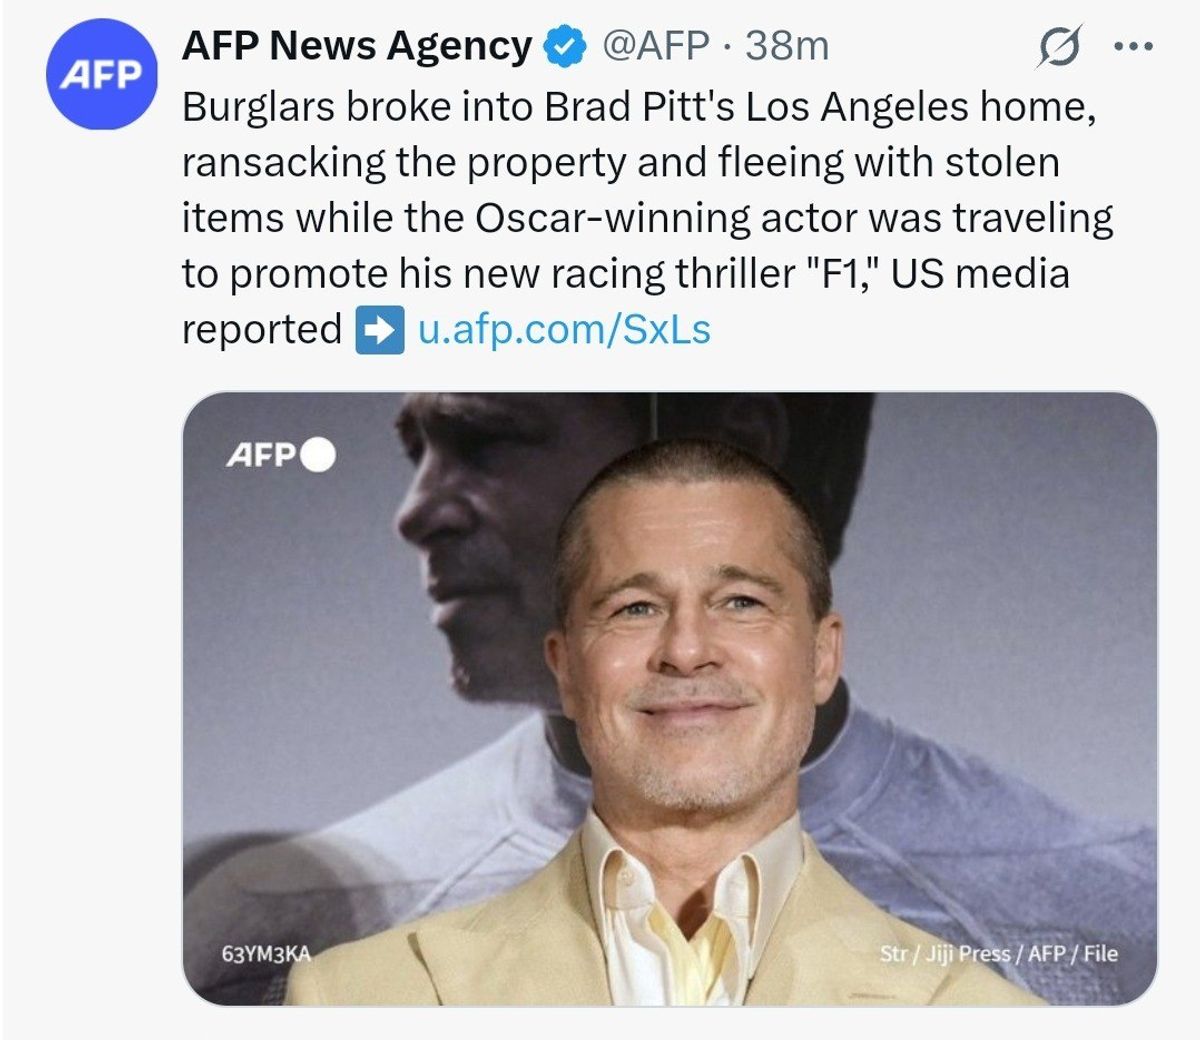Image resolution: width=1200 pixels, height=1040 pixels.
Task: Open the three-dot more options menu
Action: pos(1134,46)
